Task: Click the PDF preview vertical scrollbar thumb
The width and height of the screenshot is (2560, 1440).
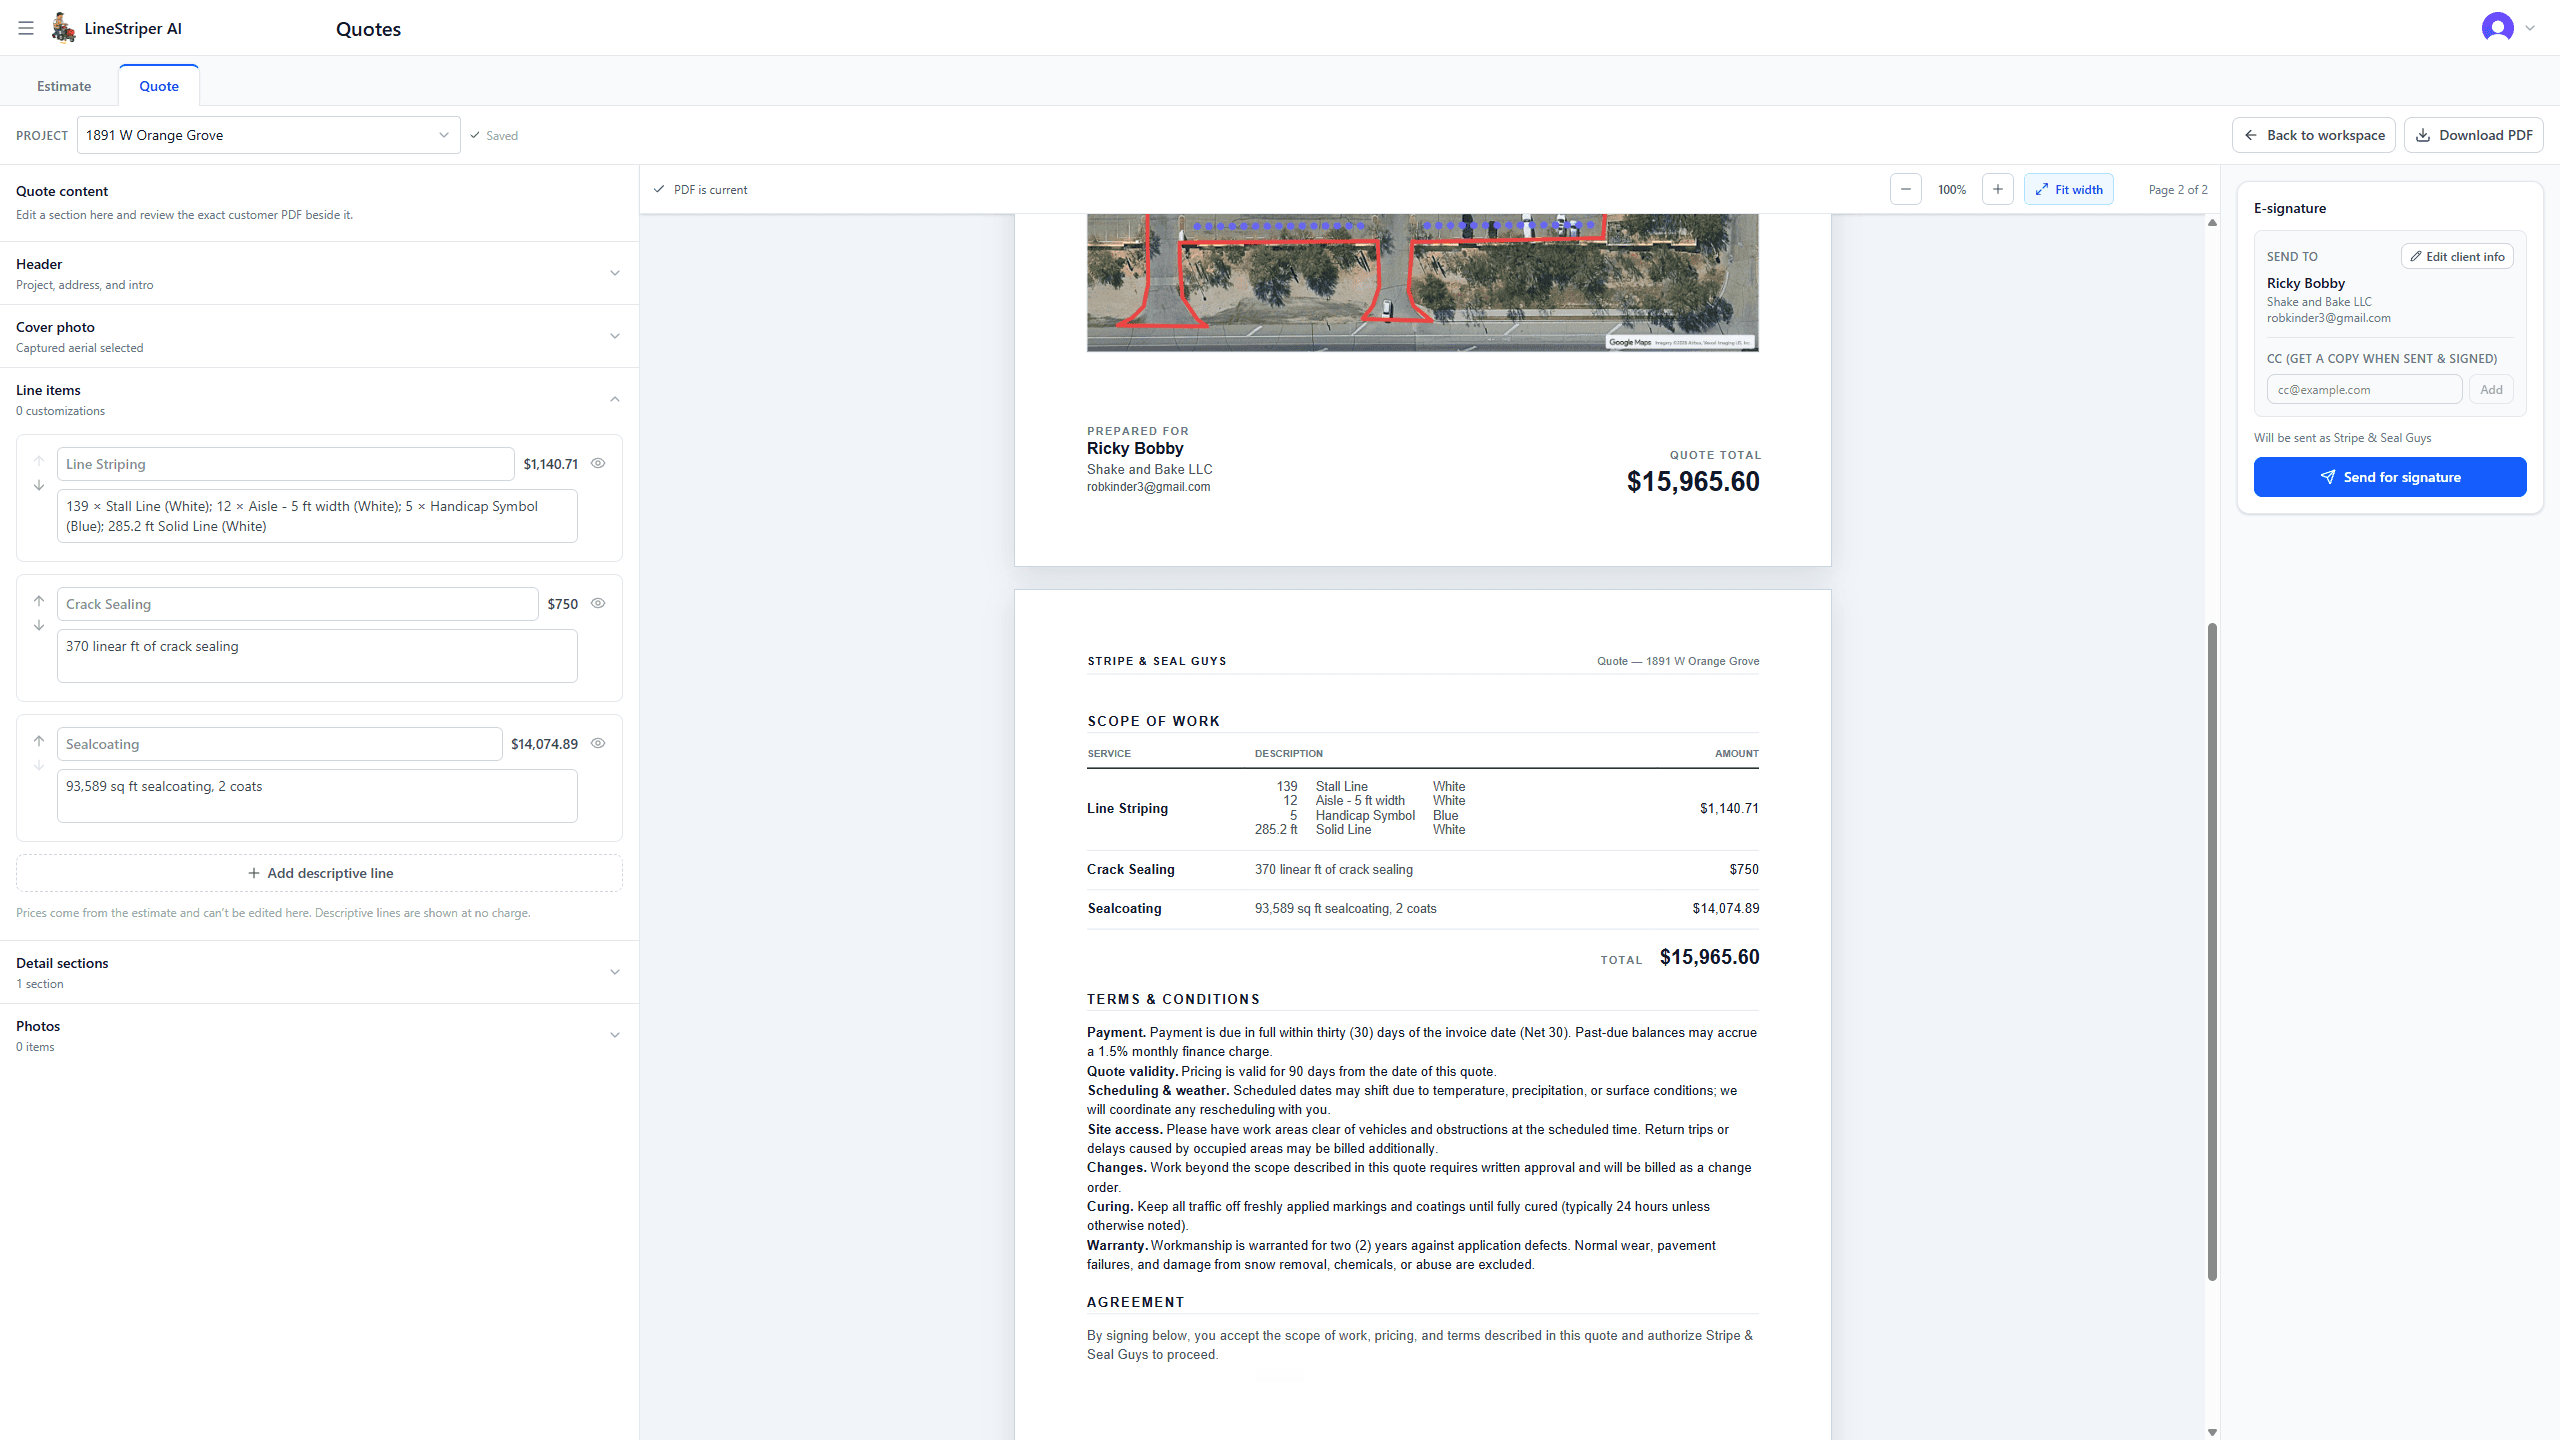Action: (2212, 950)
